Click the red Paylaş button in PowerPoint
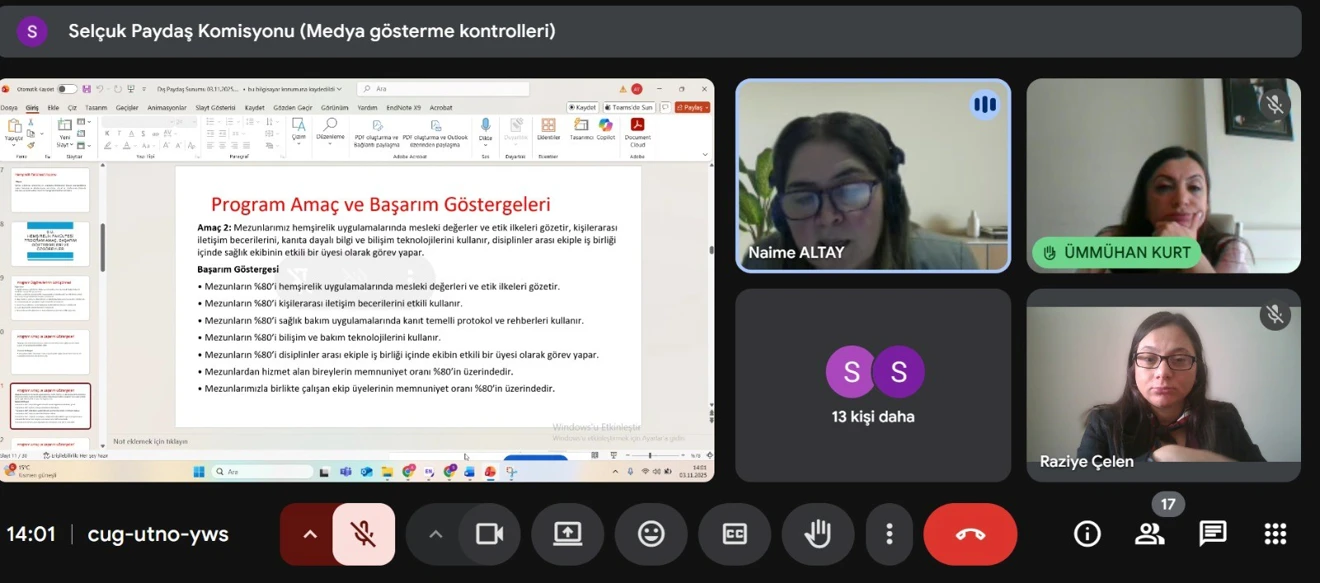 (693, 107)
